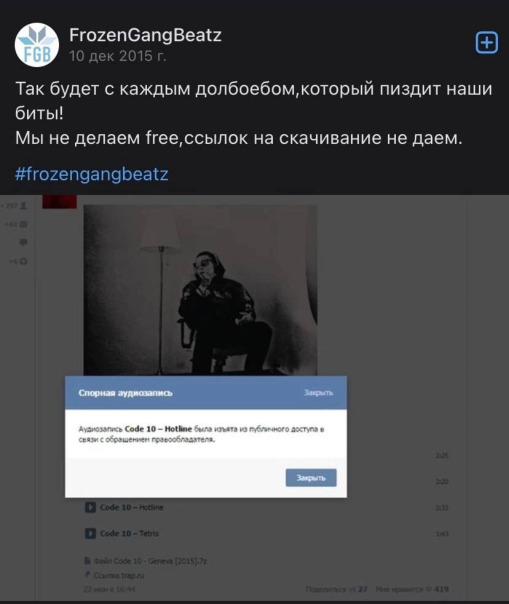Click the post date 10 дек 2015
This screenshot has height=604, width=509.
pos(118,56)
